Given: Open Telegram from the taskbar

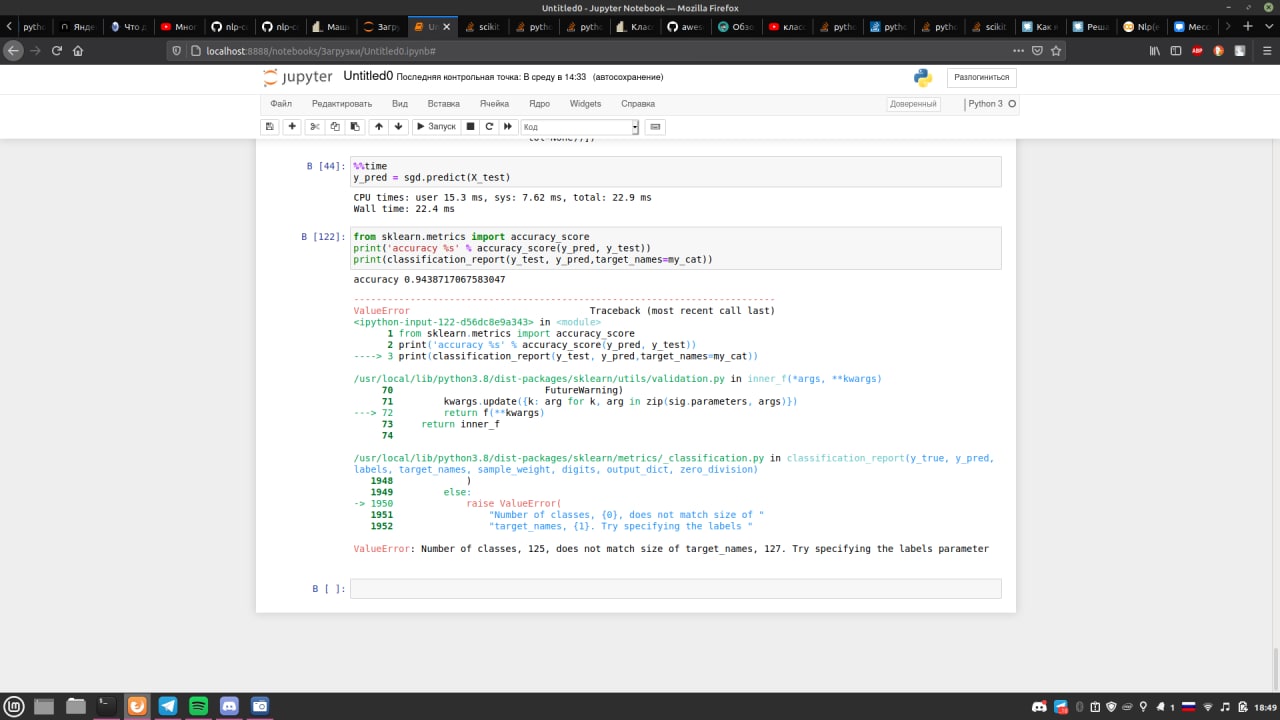Looking at the screenshot, I should (x=167, y=706).
